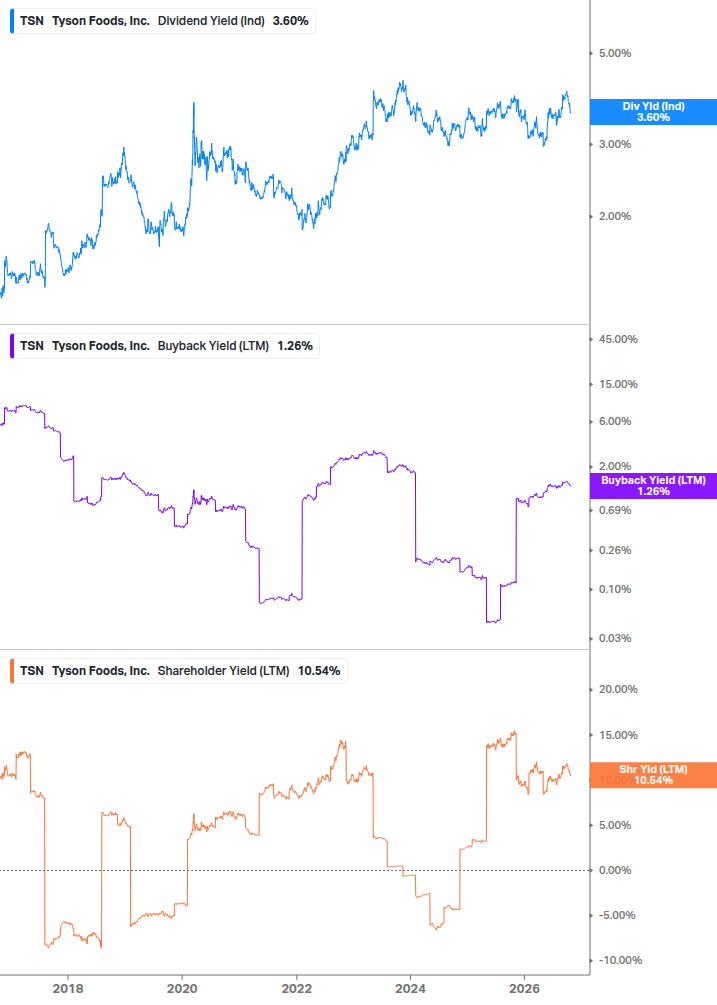Click the 2026 label on the time axis
The width and height of the screenshot is (717, 1005).
pyautogui.click(x=524, y=989)
